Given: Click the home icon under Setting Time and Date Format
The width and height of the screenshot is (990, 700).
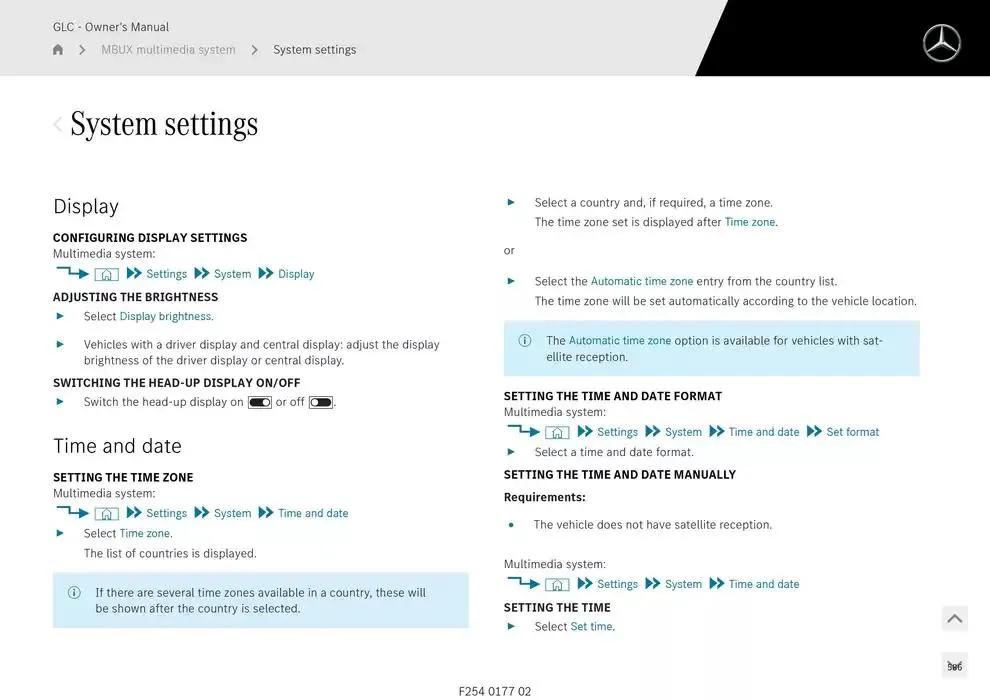Looking at the screenshot, I should point(557,432).
